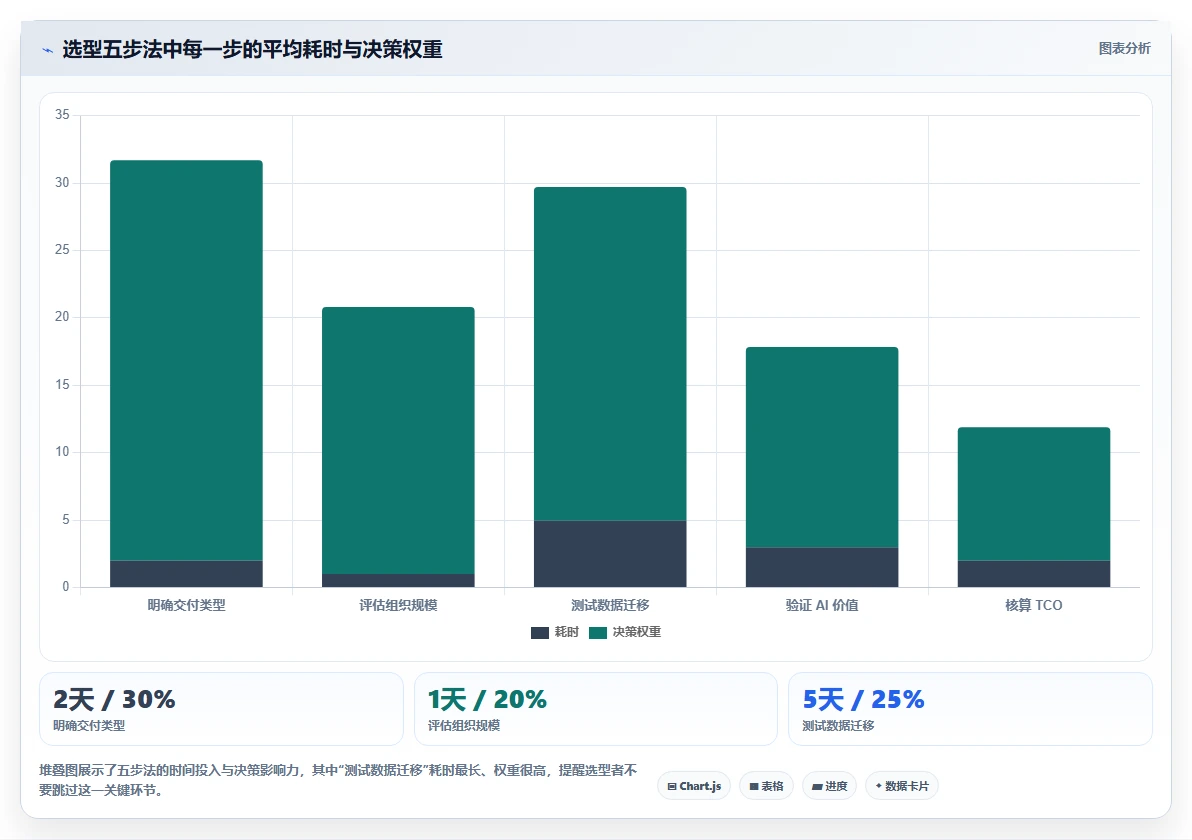Open the 图表分析 label in the header
The height and width of the screenshot is (840, 1192).
1124,49
